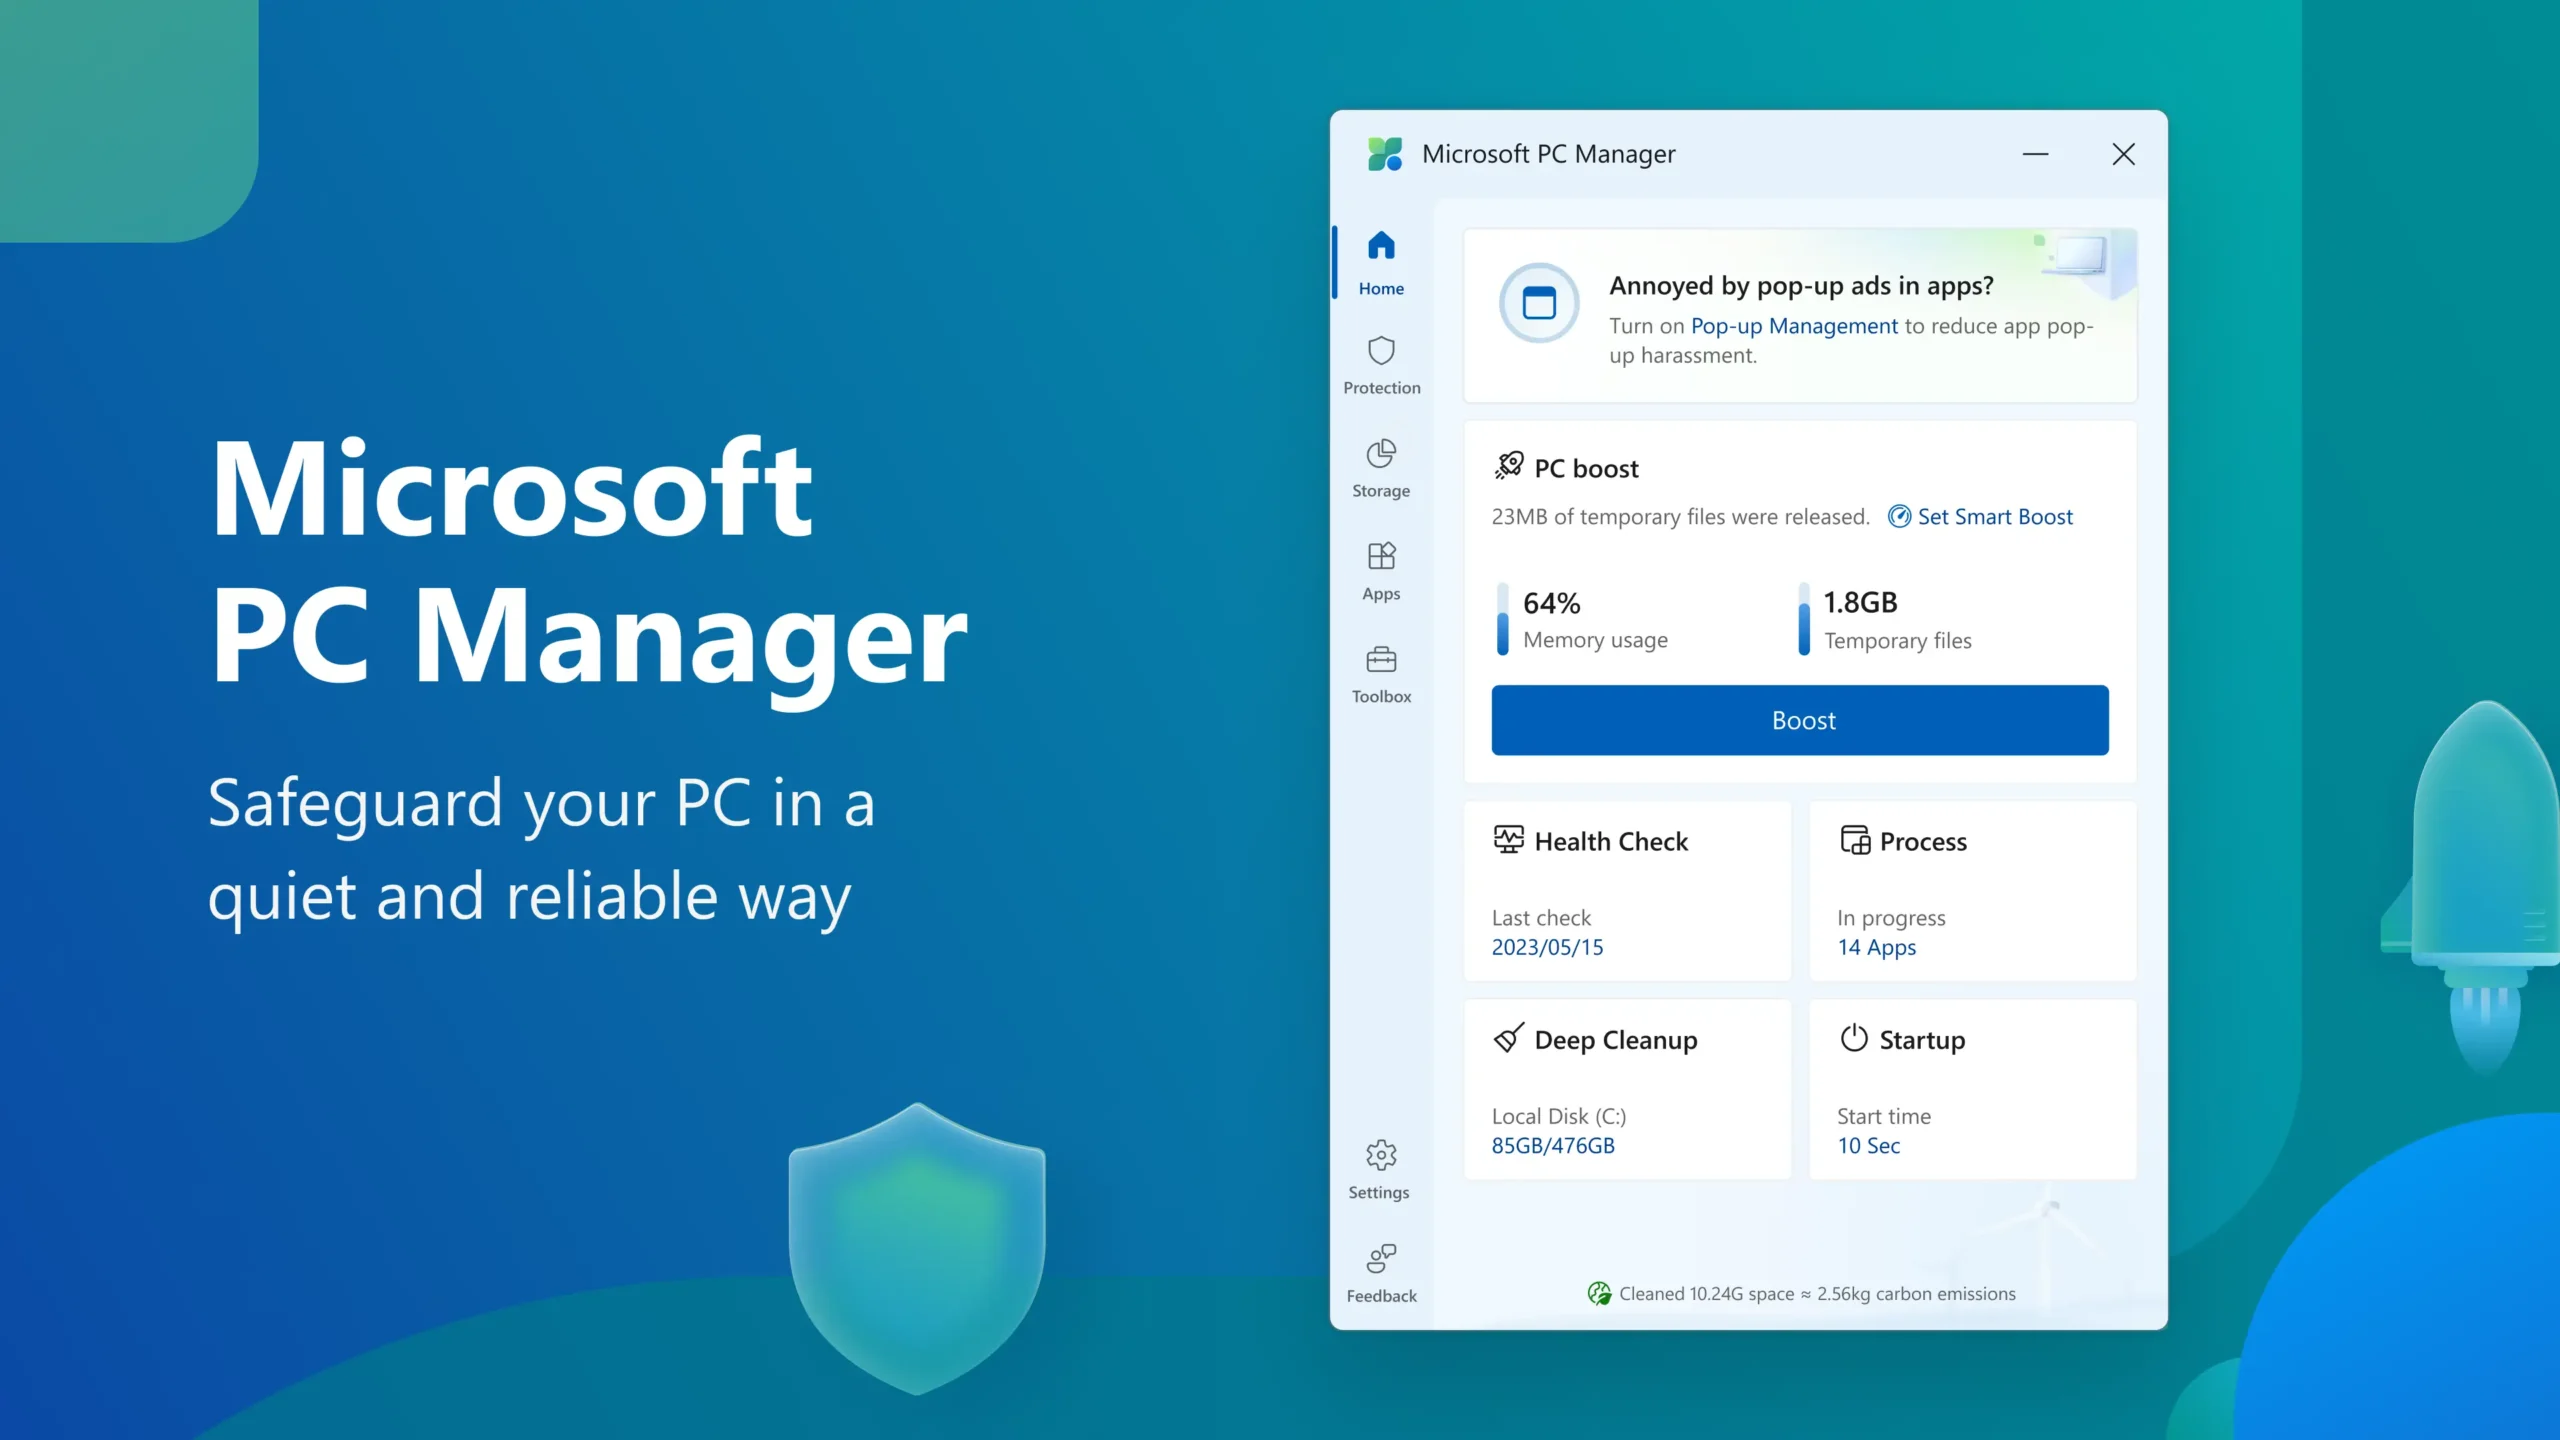2560x1440 pixels.
Task: Open the 14 Apps in-progress list
Action: click(x=1876, y=947)
